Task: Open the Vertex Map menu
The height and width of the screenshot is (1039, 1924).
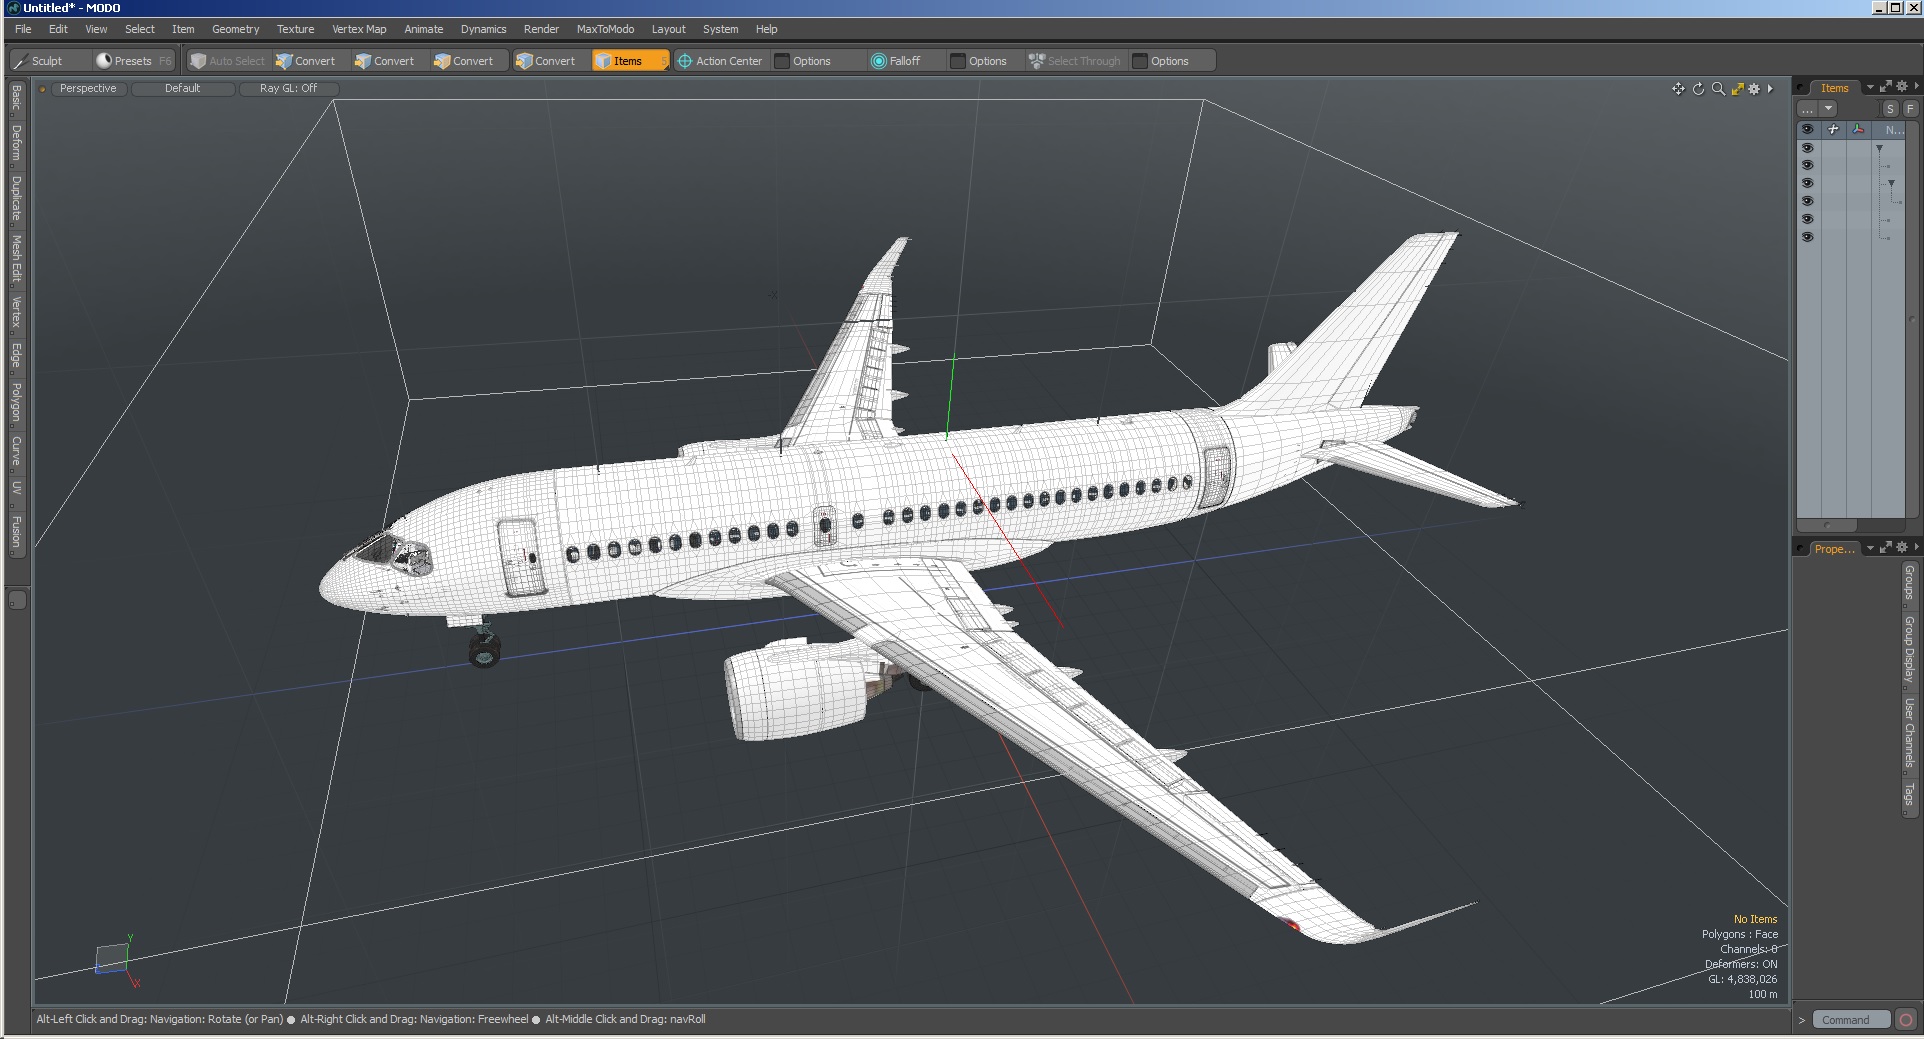Action: click(x=359, y=29)
